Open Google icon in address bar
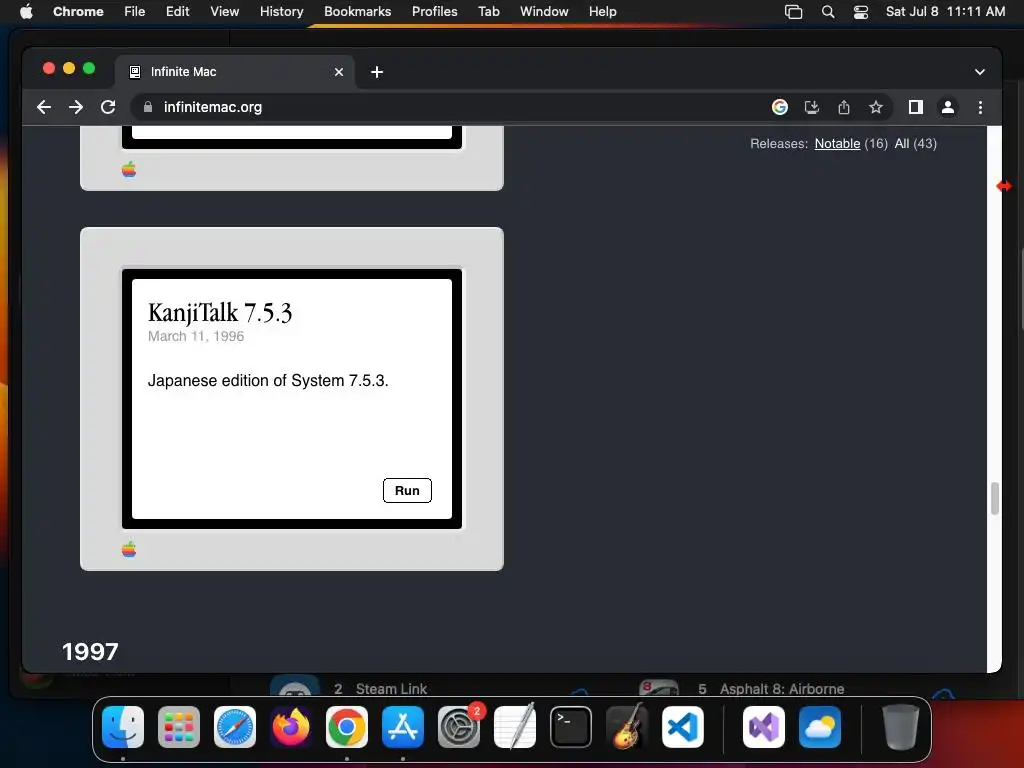Screen dimensions: 1024x768 [780, 107]
